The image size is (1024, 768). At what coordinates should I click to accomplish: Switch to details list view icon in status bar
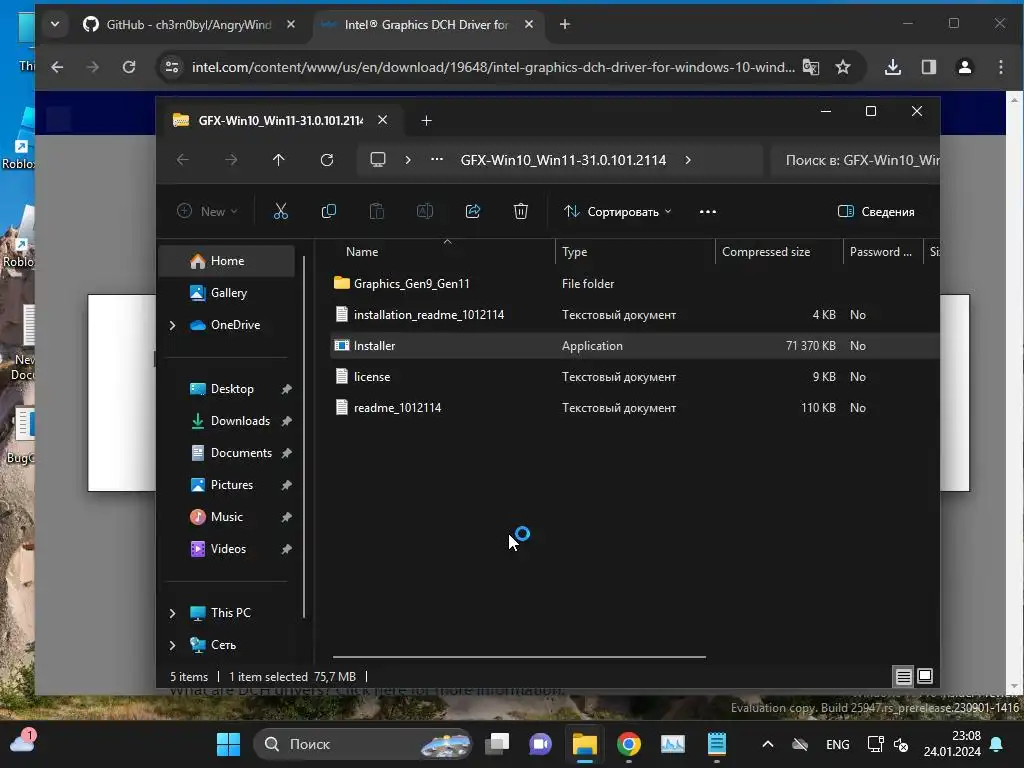pyautogui.click(x=903, y=677)
